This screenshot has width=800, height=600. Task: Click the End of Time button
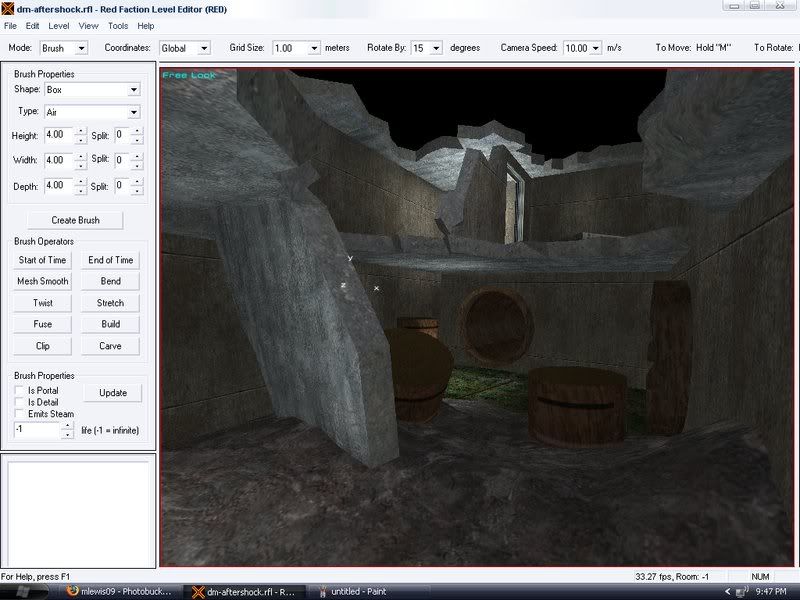click(x=110, y=260)
